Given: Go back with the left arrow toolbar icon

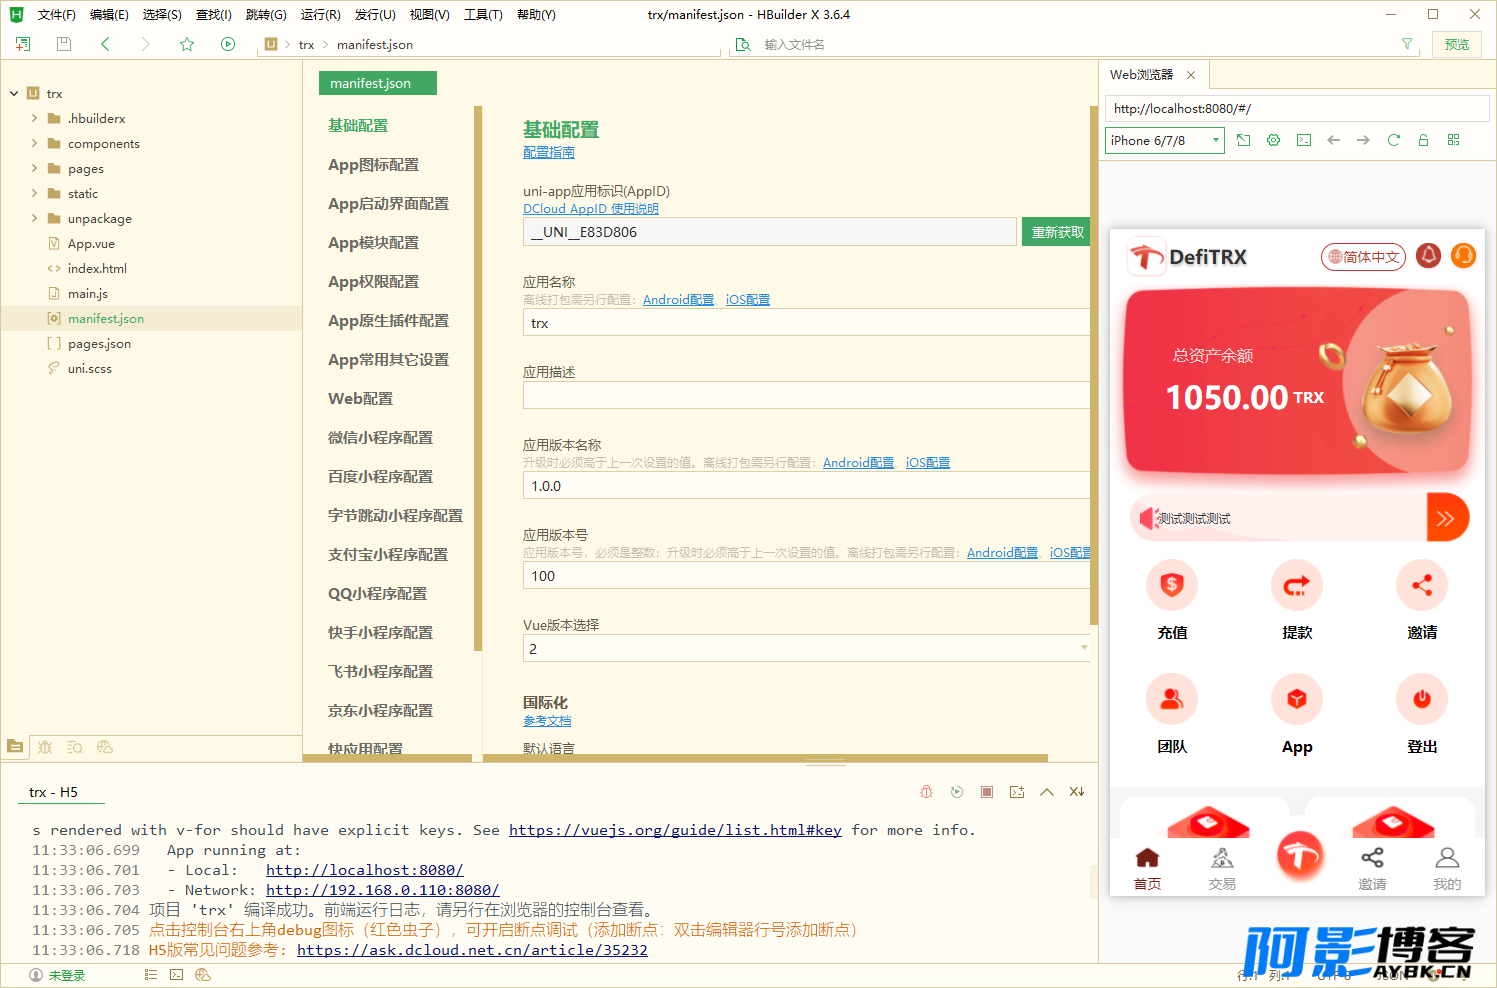Looking at the screenshot, I should [105, 44].
